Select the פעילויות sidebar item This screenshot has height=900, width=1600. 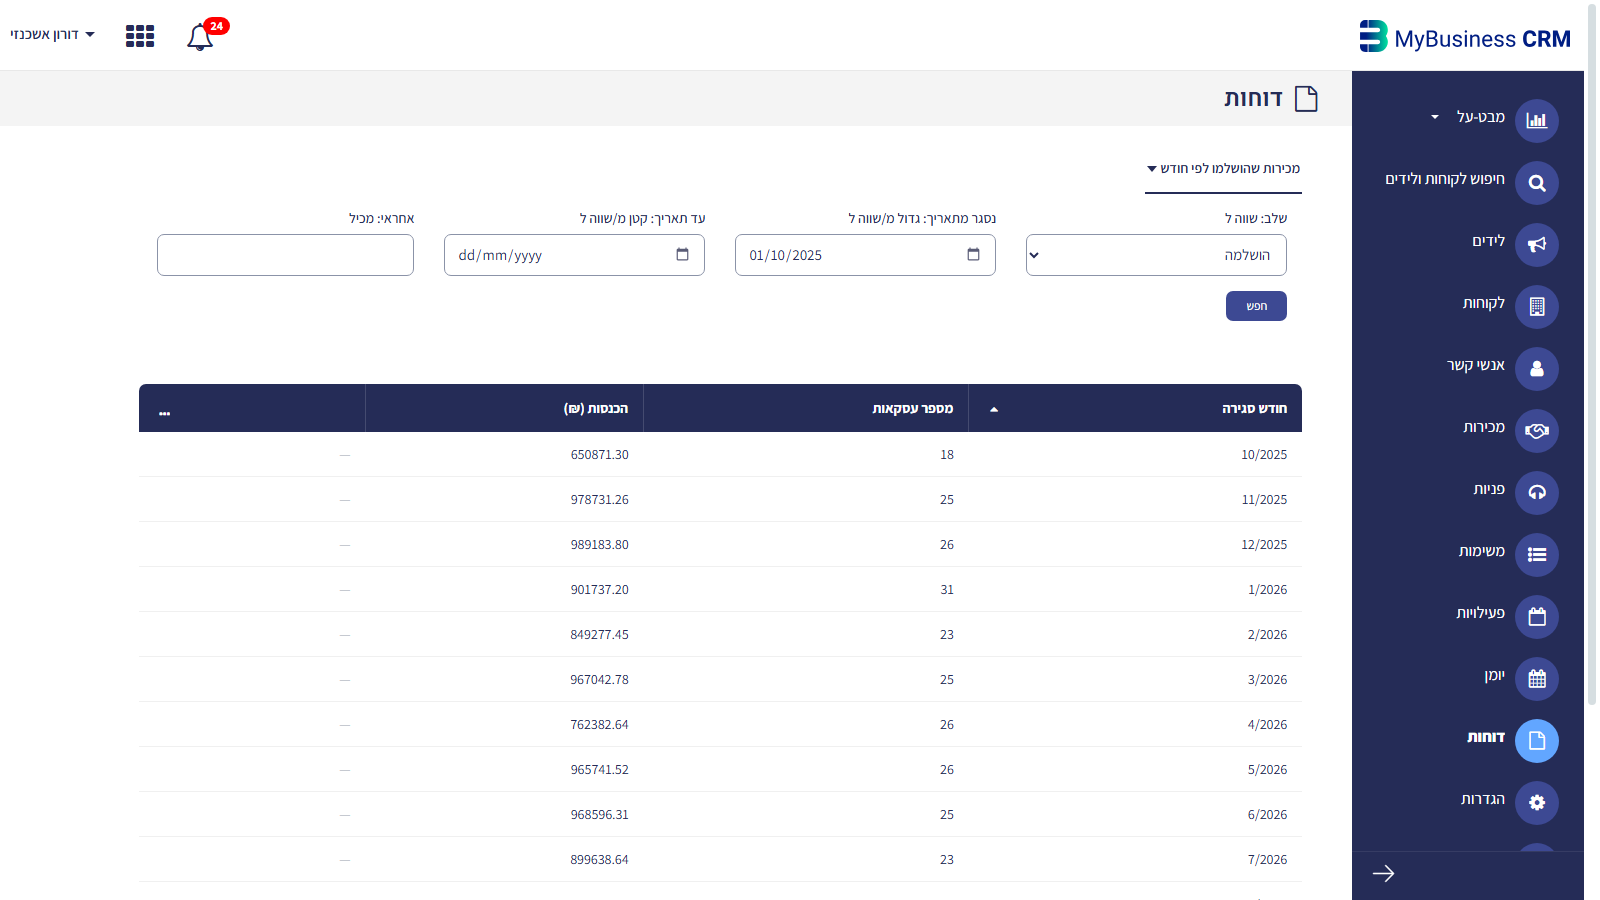(1480, 614)
